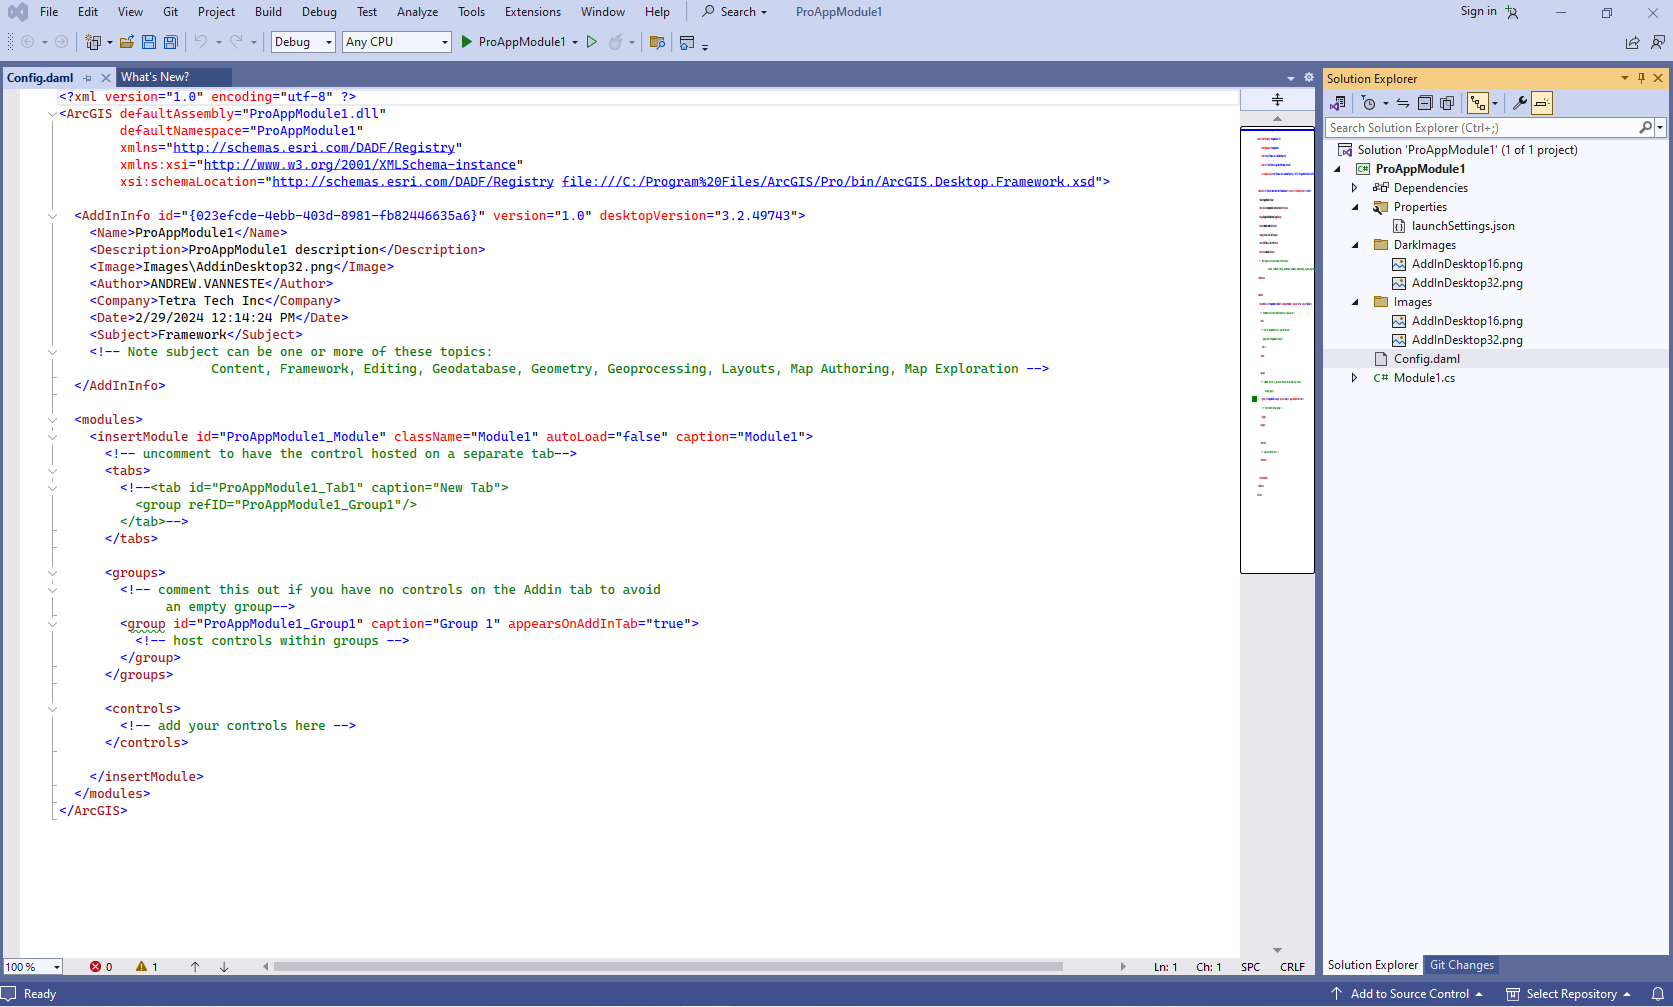Open the Extensions menu

pos(533,12)
